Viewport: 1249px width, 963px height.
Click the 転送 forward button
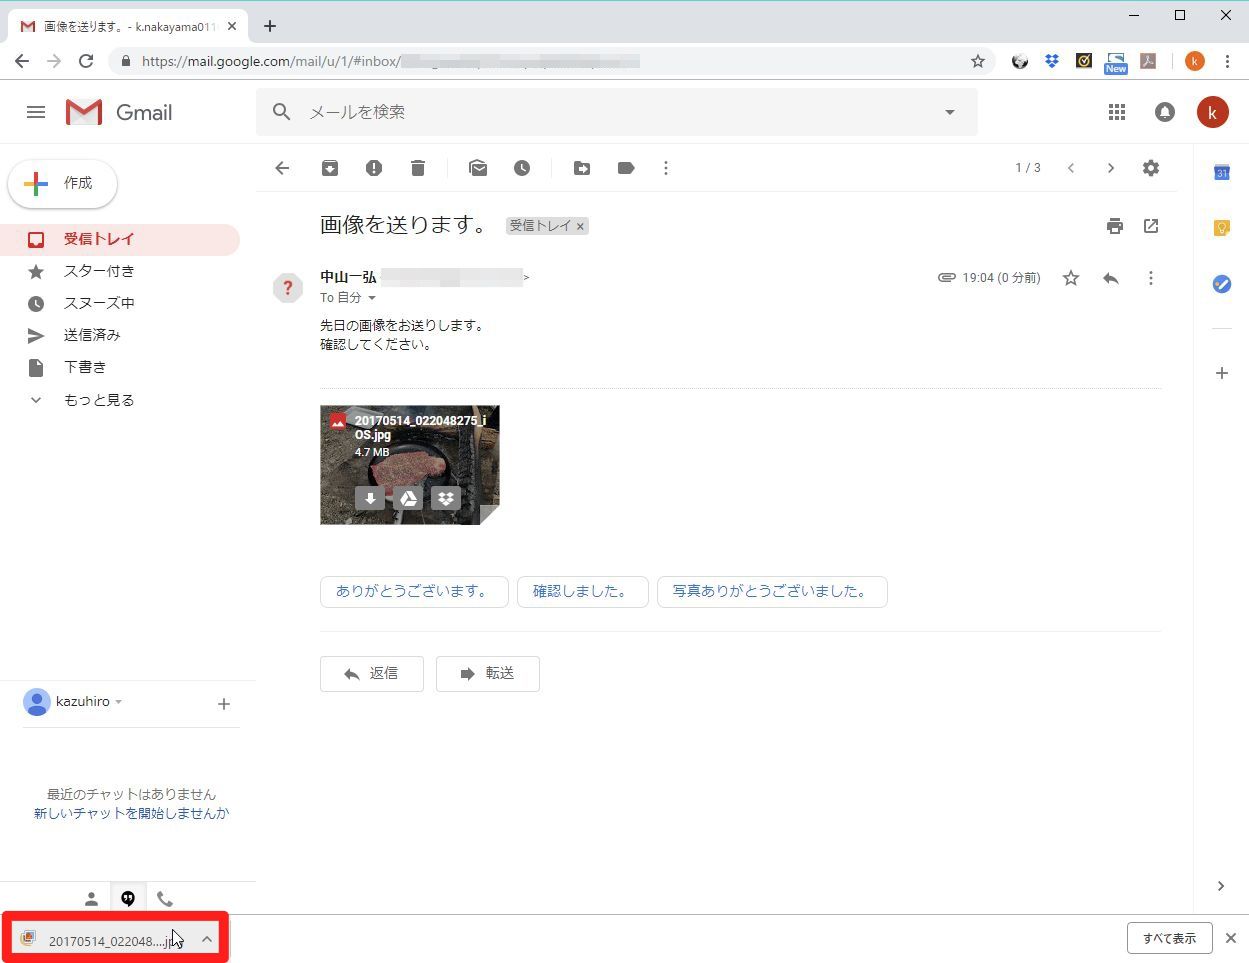pyautogui.click(x=488, y=674)
